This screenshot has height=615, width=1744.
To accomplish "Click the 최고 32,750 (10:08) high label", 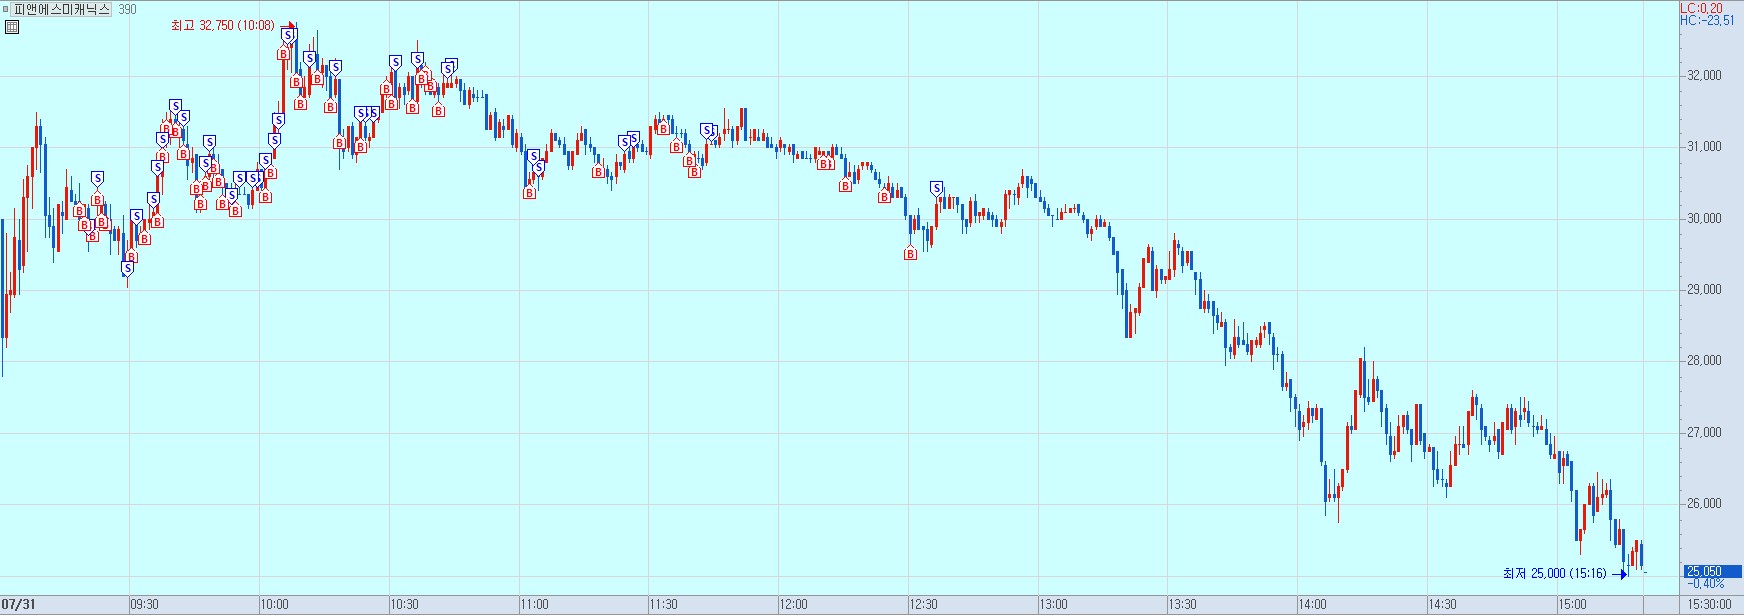I will 222,25.
